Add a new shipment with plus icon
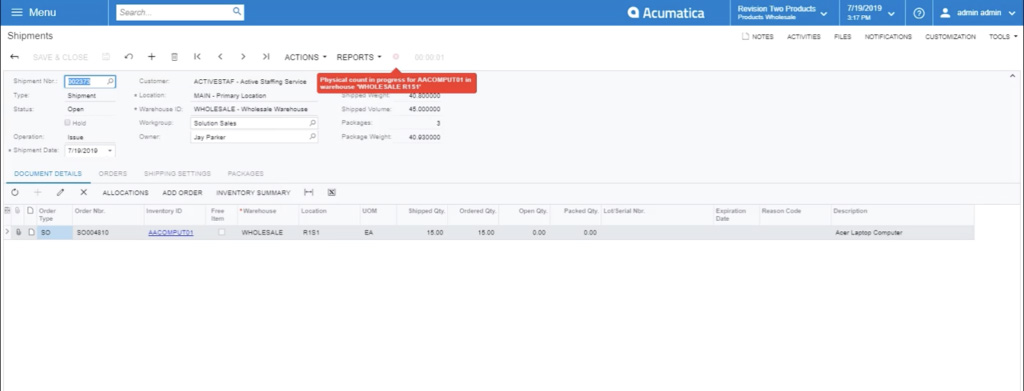The image size is (1024, 391). (x=152, y=57)
